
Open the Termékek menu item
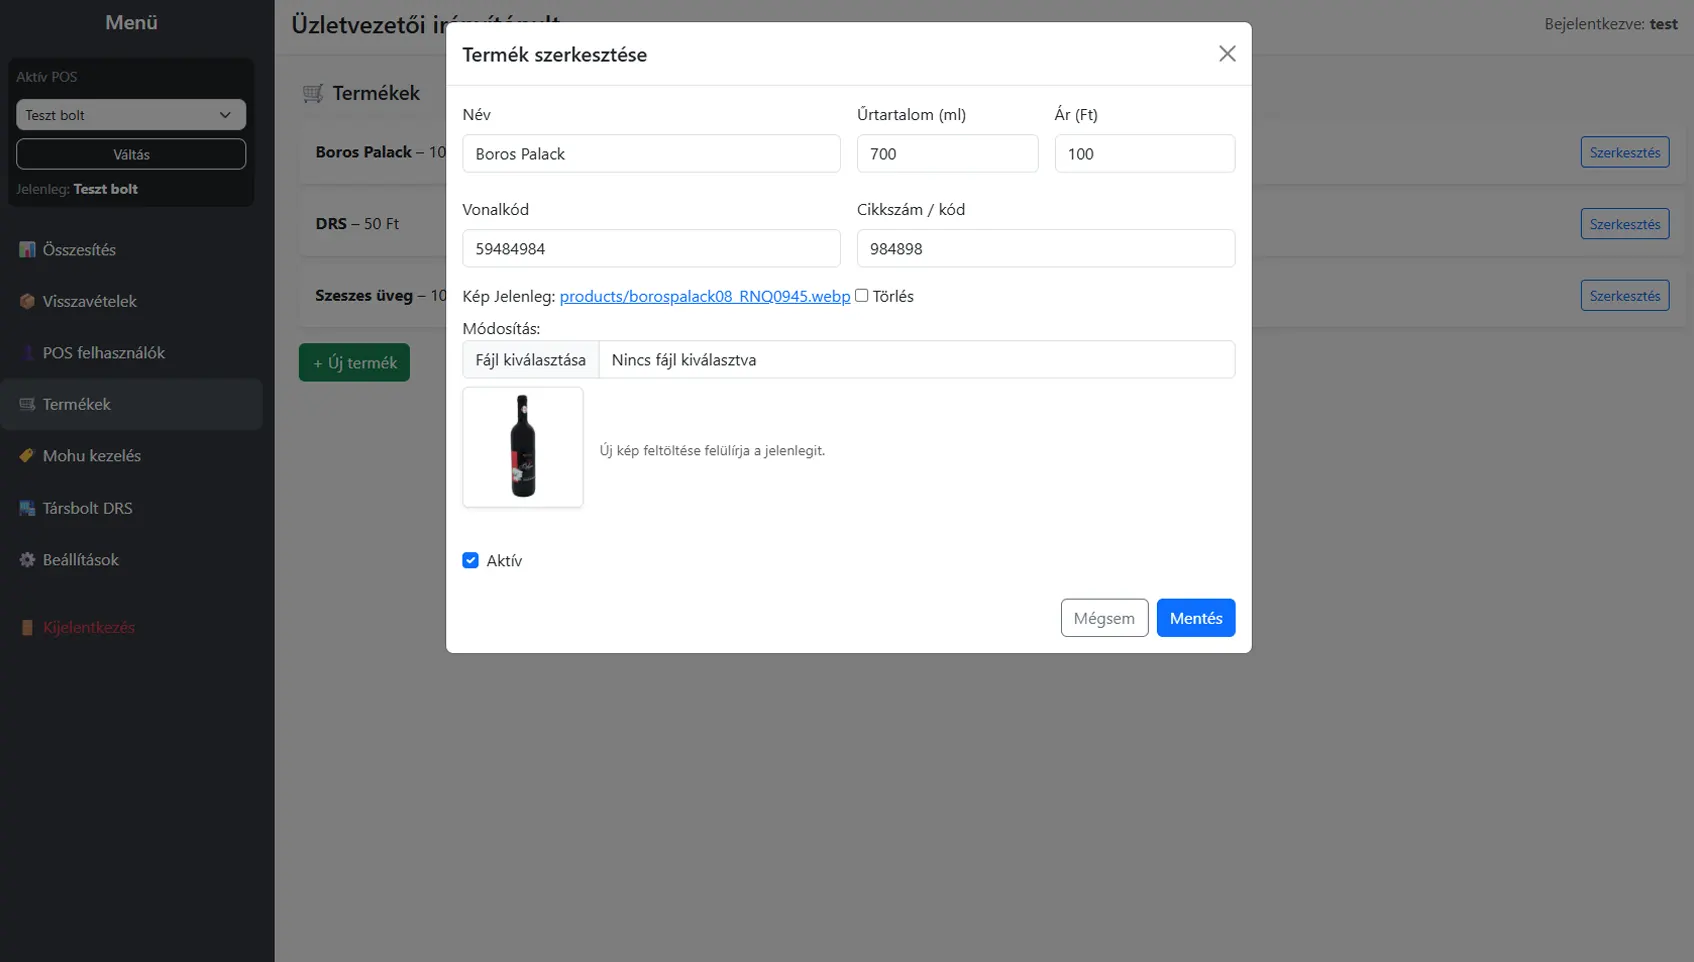coord(77,404)
